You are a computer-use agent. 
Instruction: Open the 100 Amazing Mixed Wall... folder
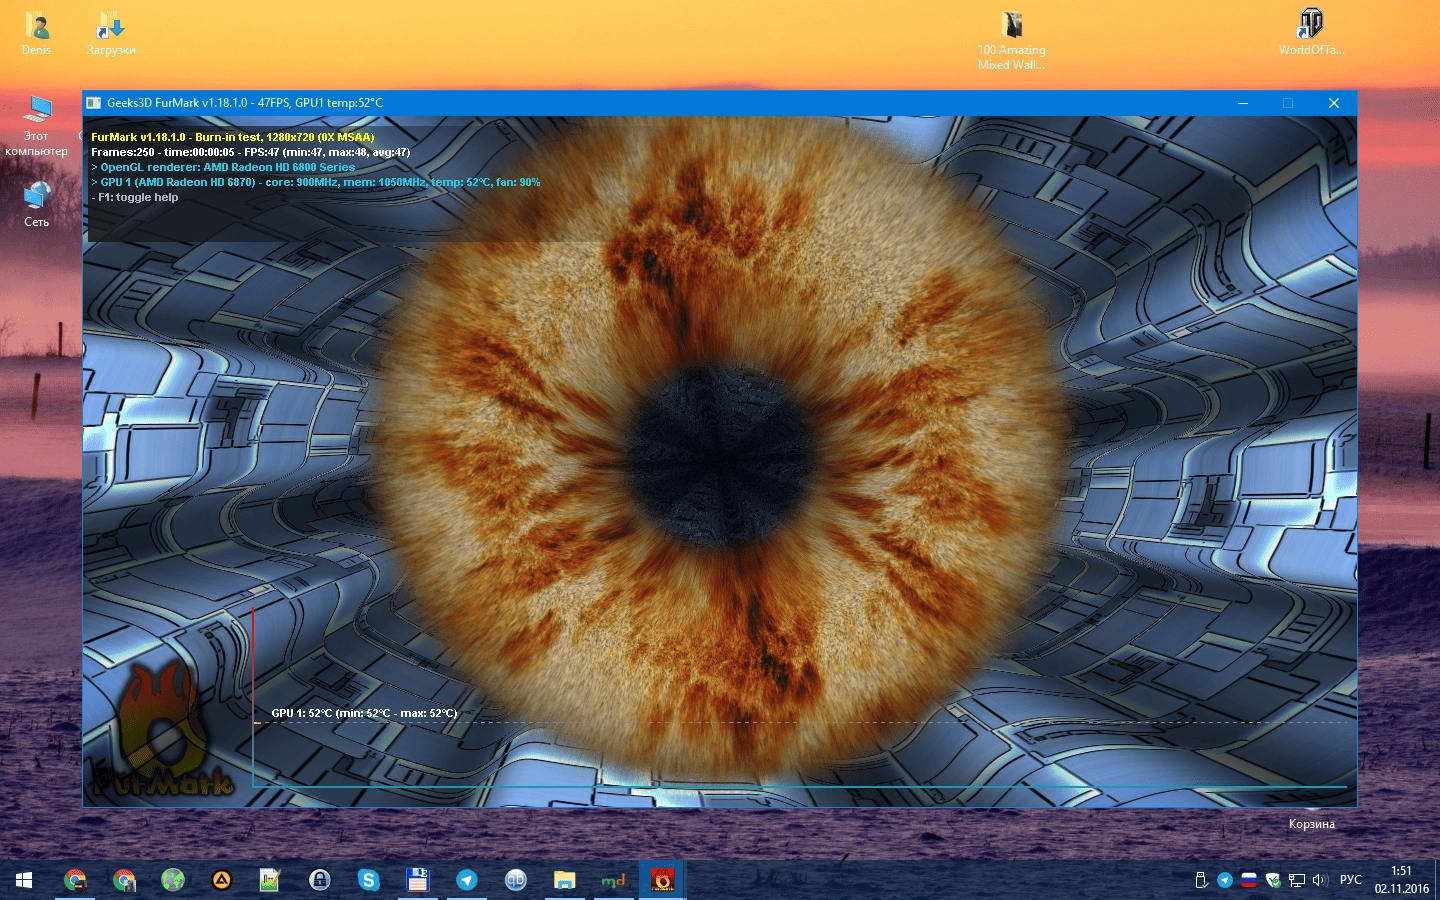pyautogui.click(x=1012, y=40)
